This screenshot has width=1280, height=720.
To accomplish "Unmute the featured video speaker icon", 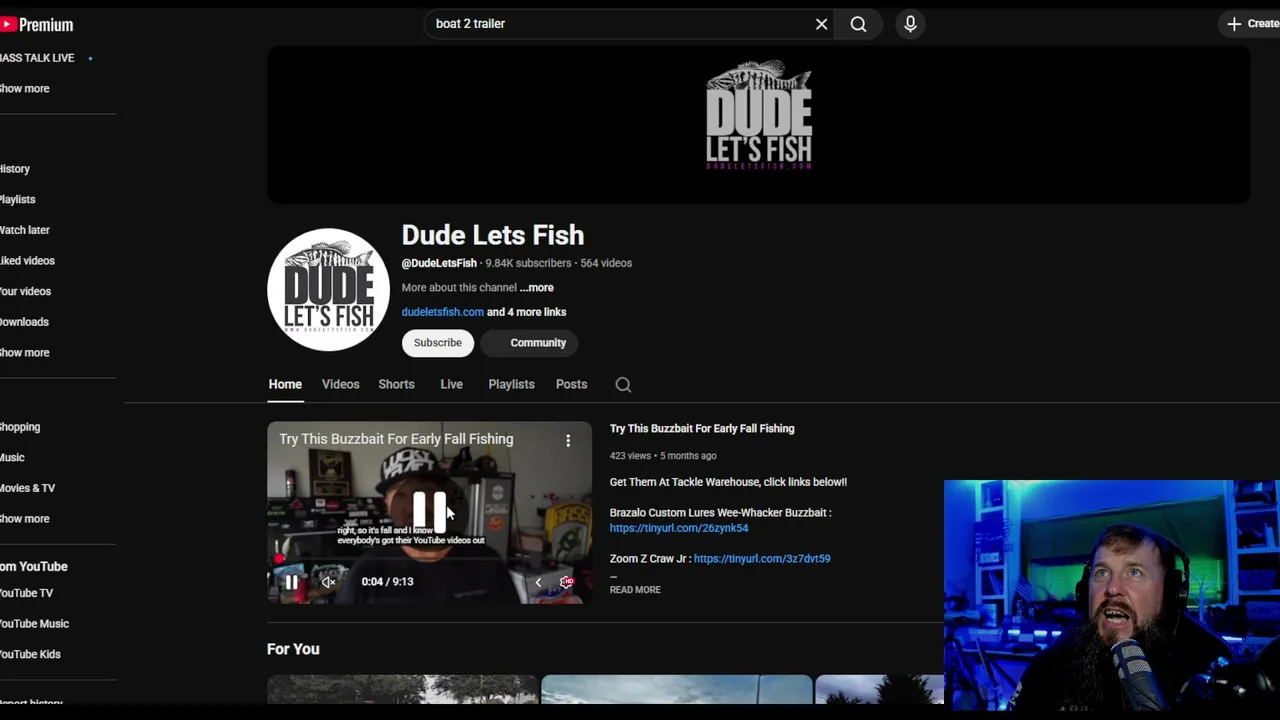I will (328, 582).
